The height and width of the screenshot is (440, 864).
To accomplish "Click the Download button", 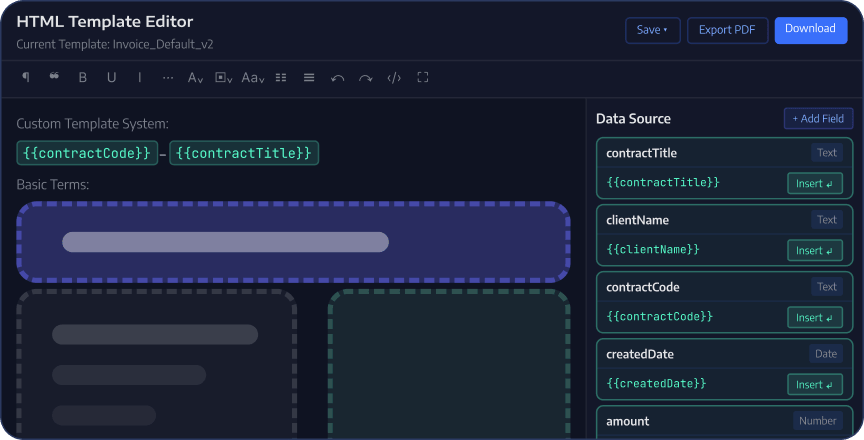I will pos(811,30).
